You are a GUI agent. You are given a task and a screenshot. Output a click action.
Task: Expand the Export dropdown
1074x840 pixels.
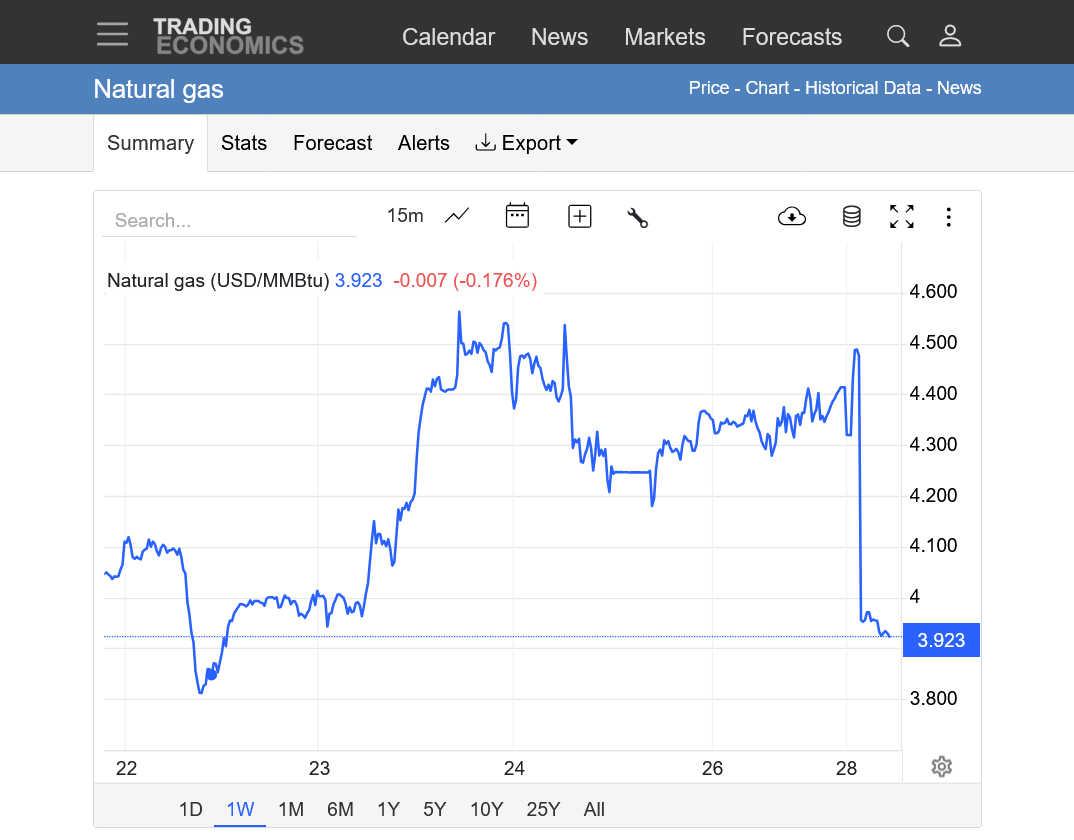pyautogui.click(x=526, y=143)
